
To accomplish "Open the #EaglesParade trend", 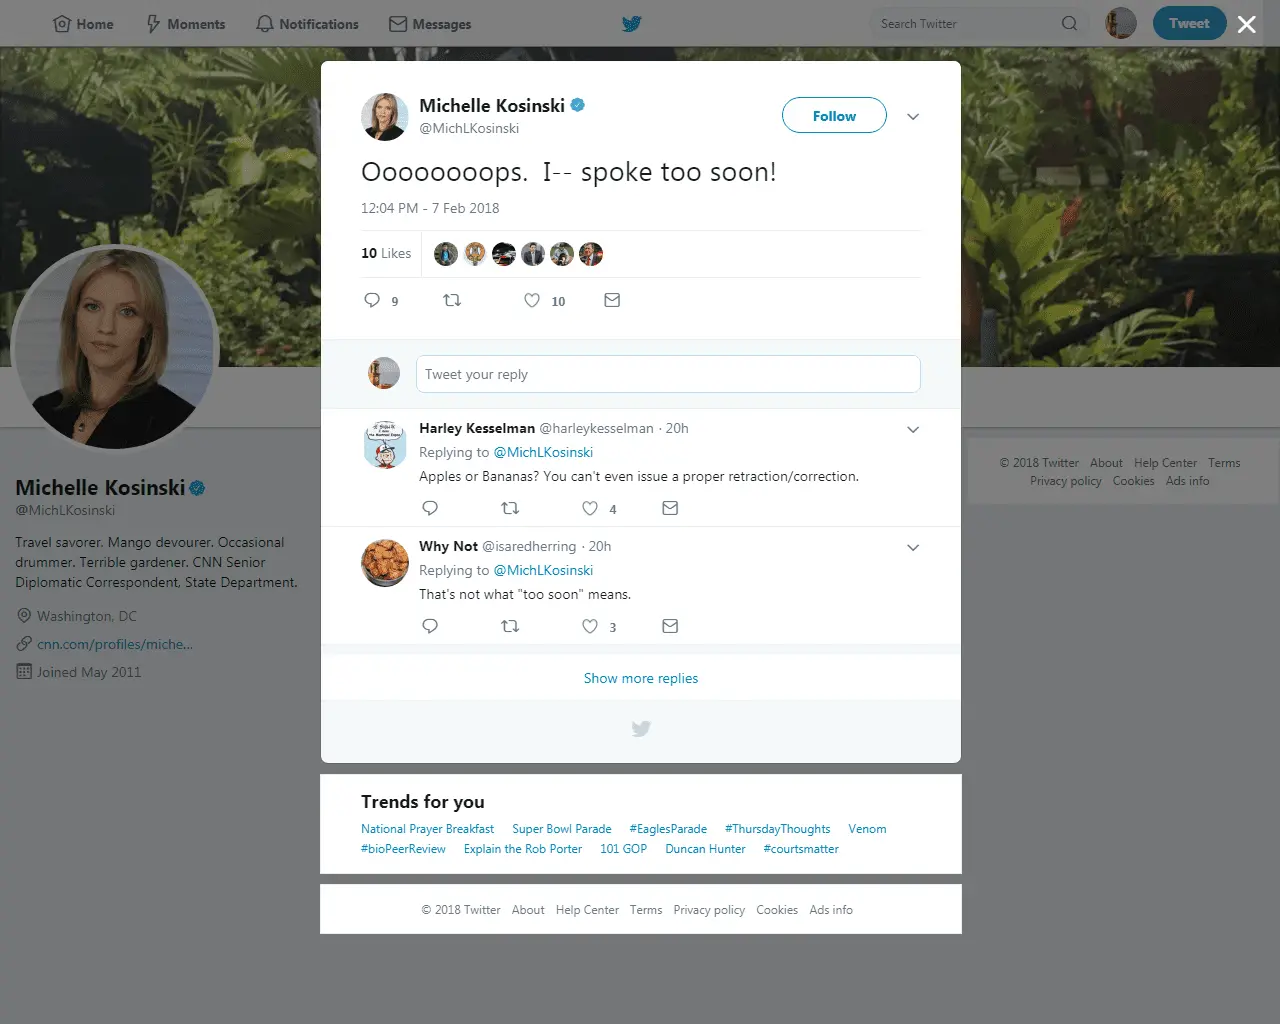I will (668, 829).
